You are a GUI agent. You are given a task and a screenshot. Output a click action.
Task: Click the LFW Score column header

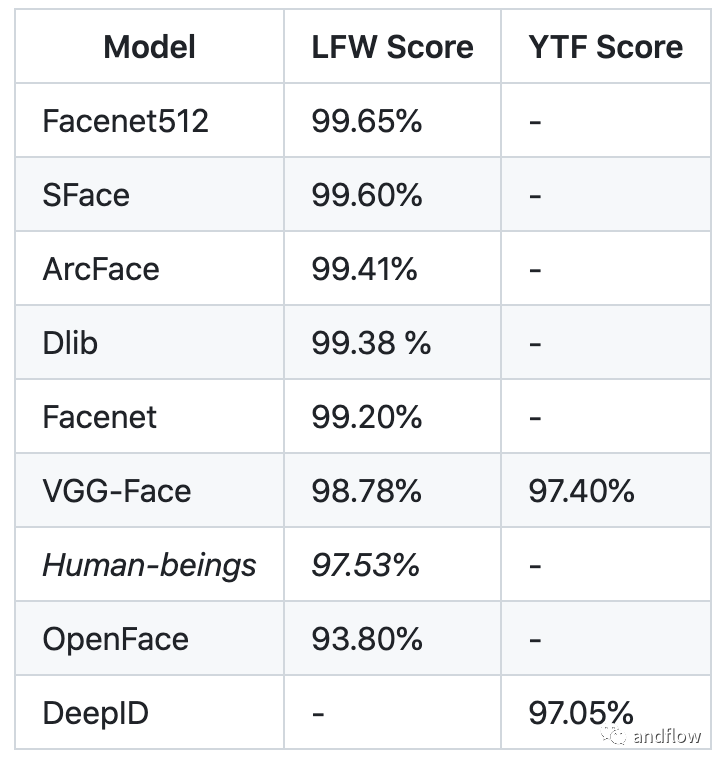point(392,47)
